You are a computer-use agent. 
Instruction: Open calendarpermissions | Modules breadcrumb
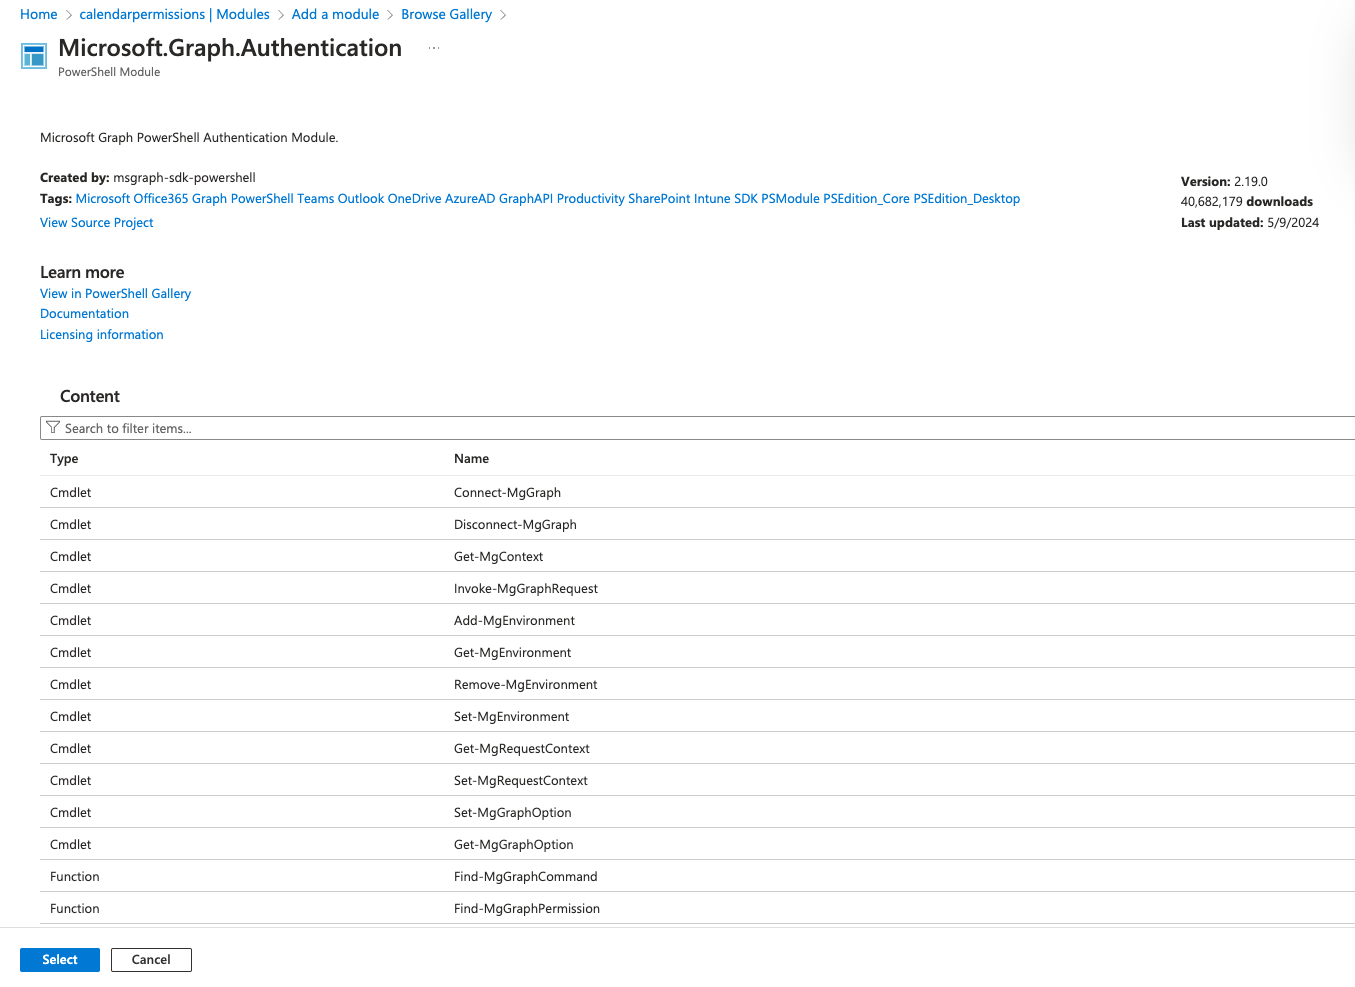[x=174, y=14]
